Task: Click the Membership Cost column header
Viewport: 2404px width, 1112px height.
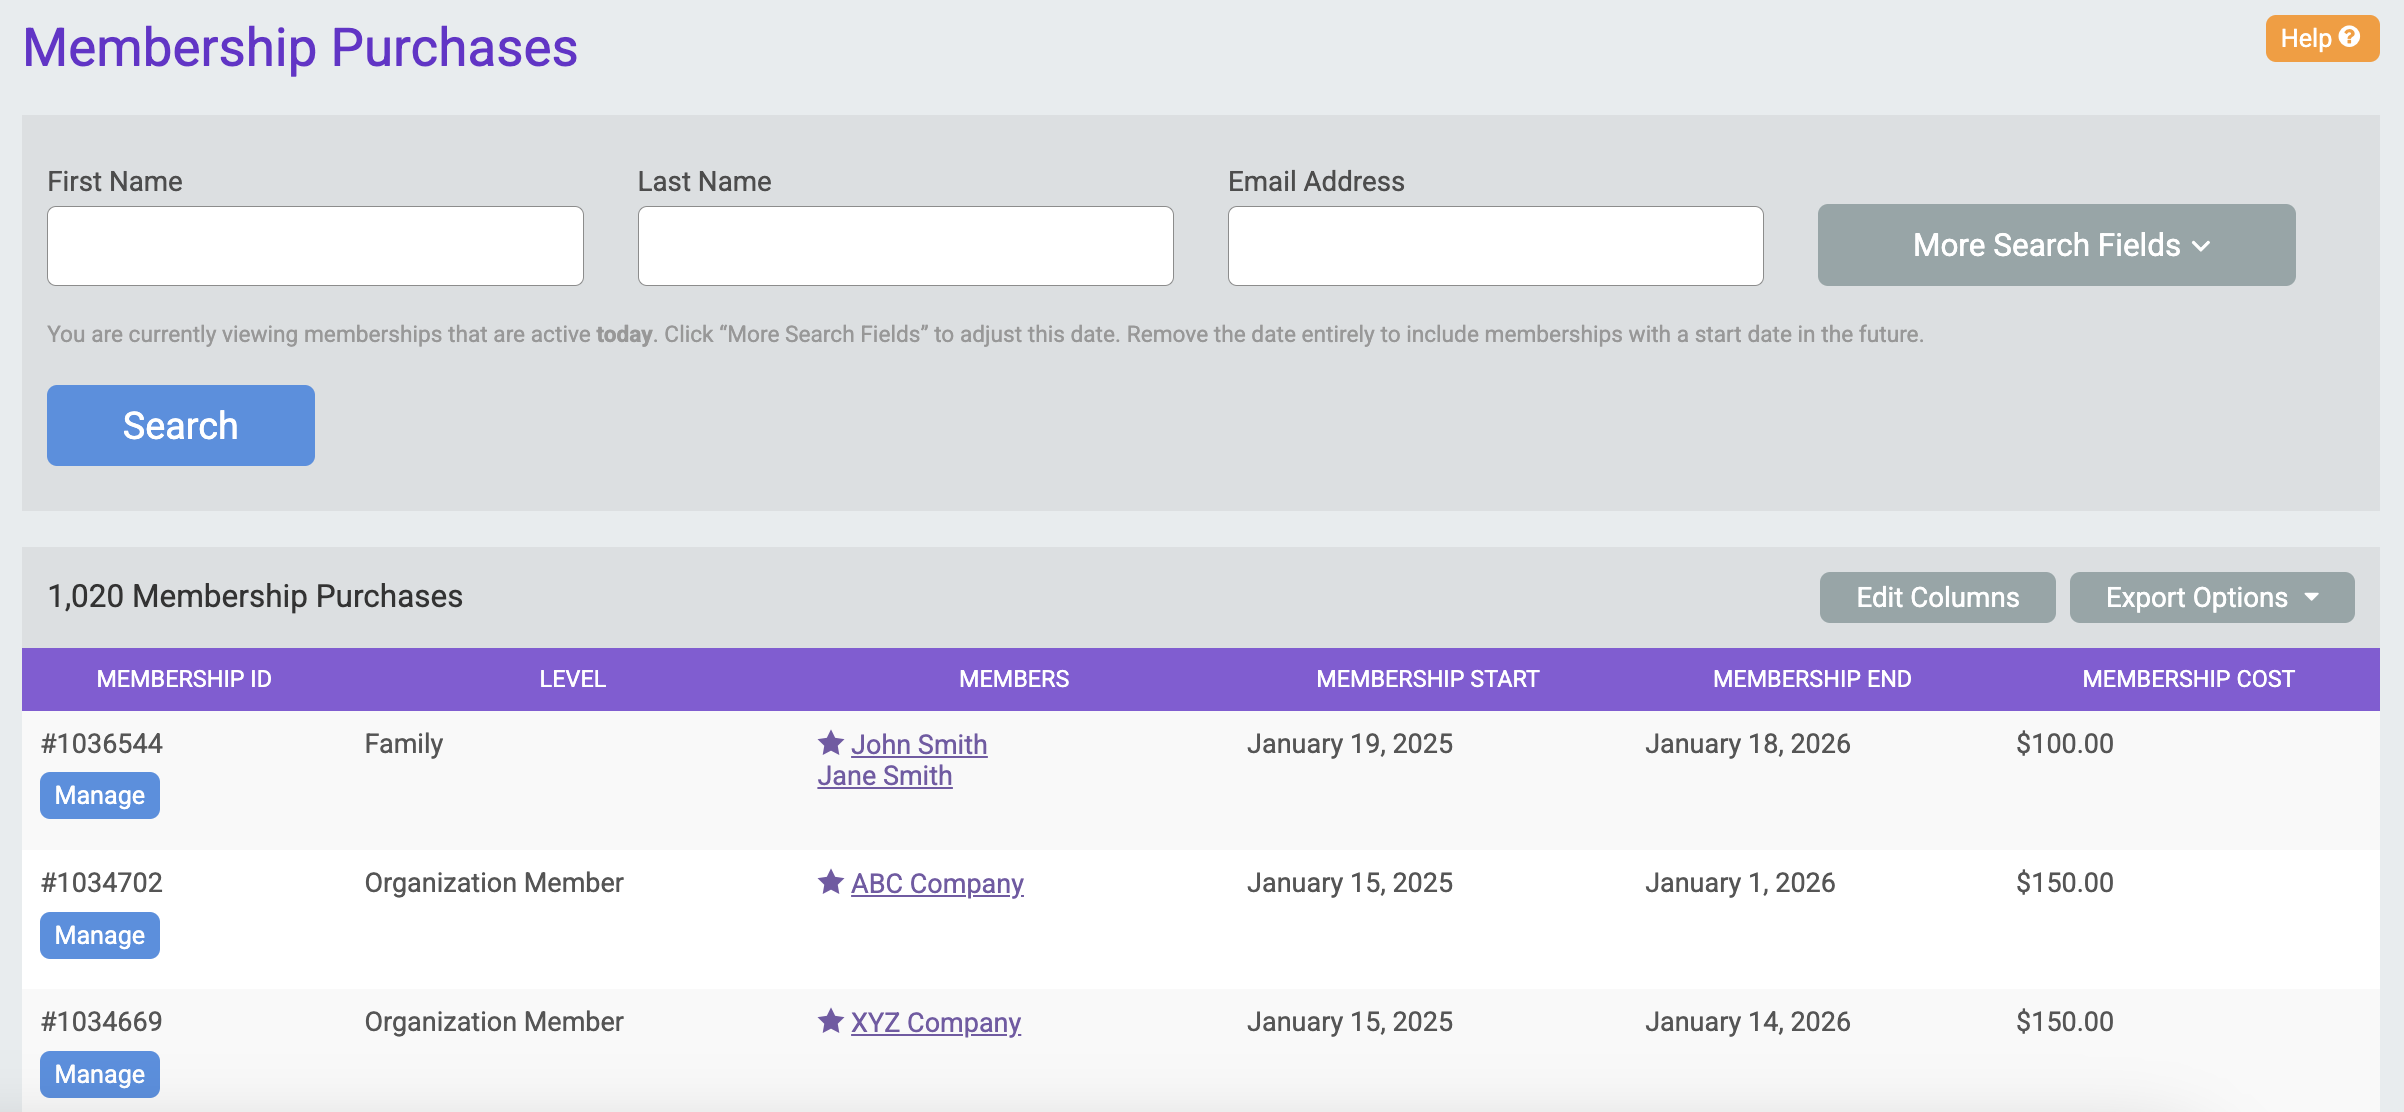Action: tap(2188, 679)
